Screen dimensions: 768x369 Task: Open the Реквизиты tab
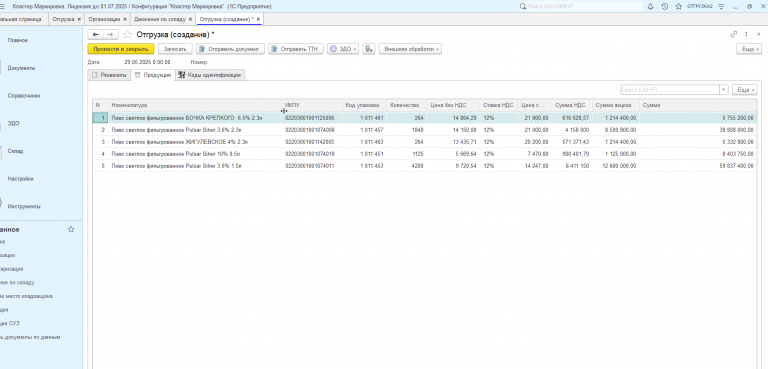coord(109,75)
